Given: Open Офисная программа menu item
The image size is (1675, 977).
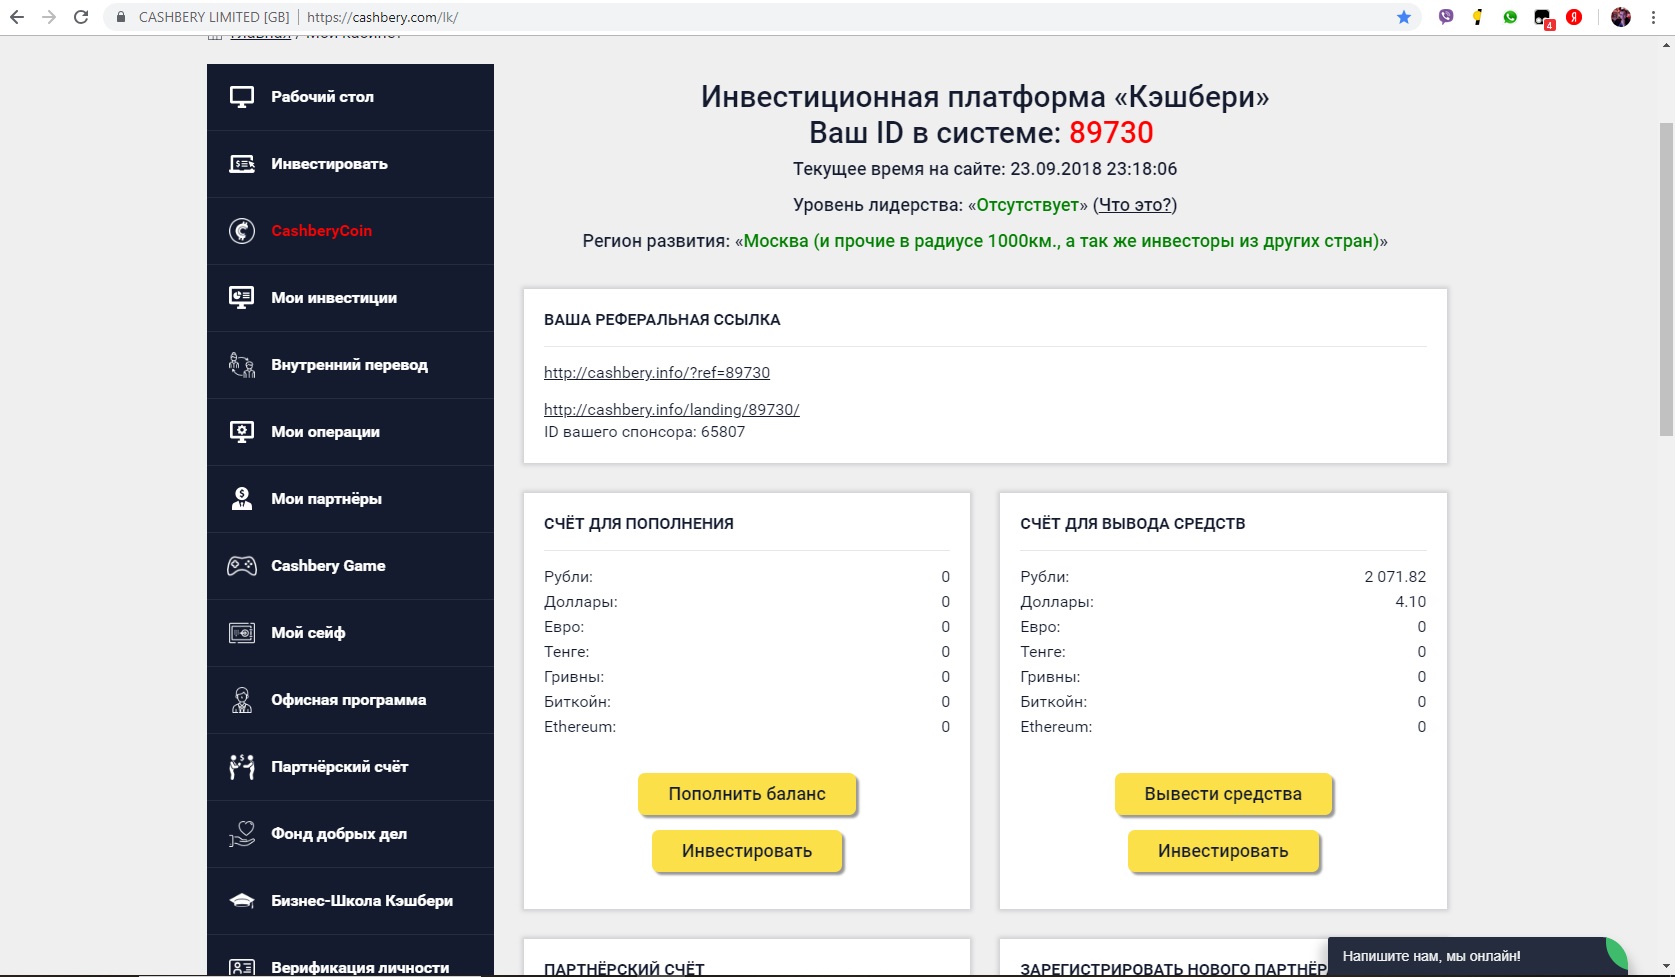Looking at the screenshot, I should (x=350, y=700).
